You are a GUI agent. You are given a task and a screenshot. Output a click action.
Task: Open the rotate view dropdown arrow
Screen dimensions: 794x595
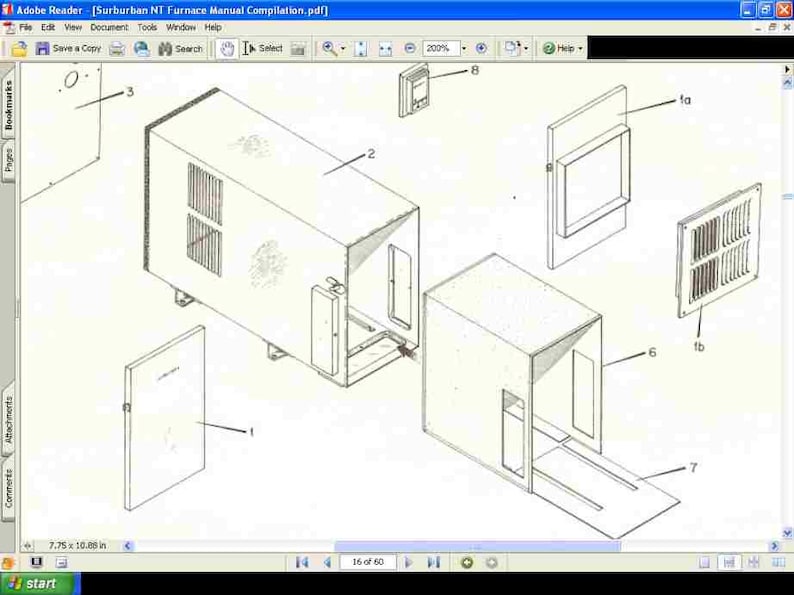pos(526,49)
